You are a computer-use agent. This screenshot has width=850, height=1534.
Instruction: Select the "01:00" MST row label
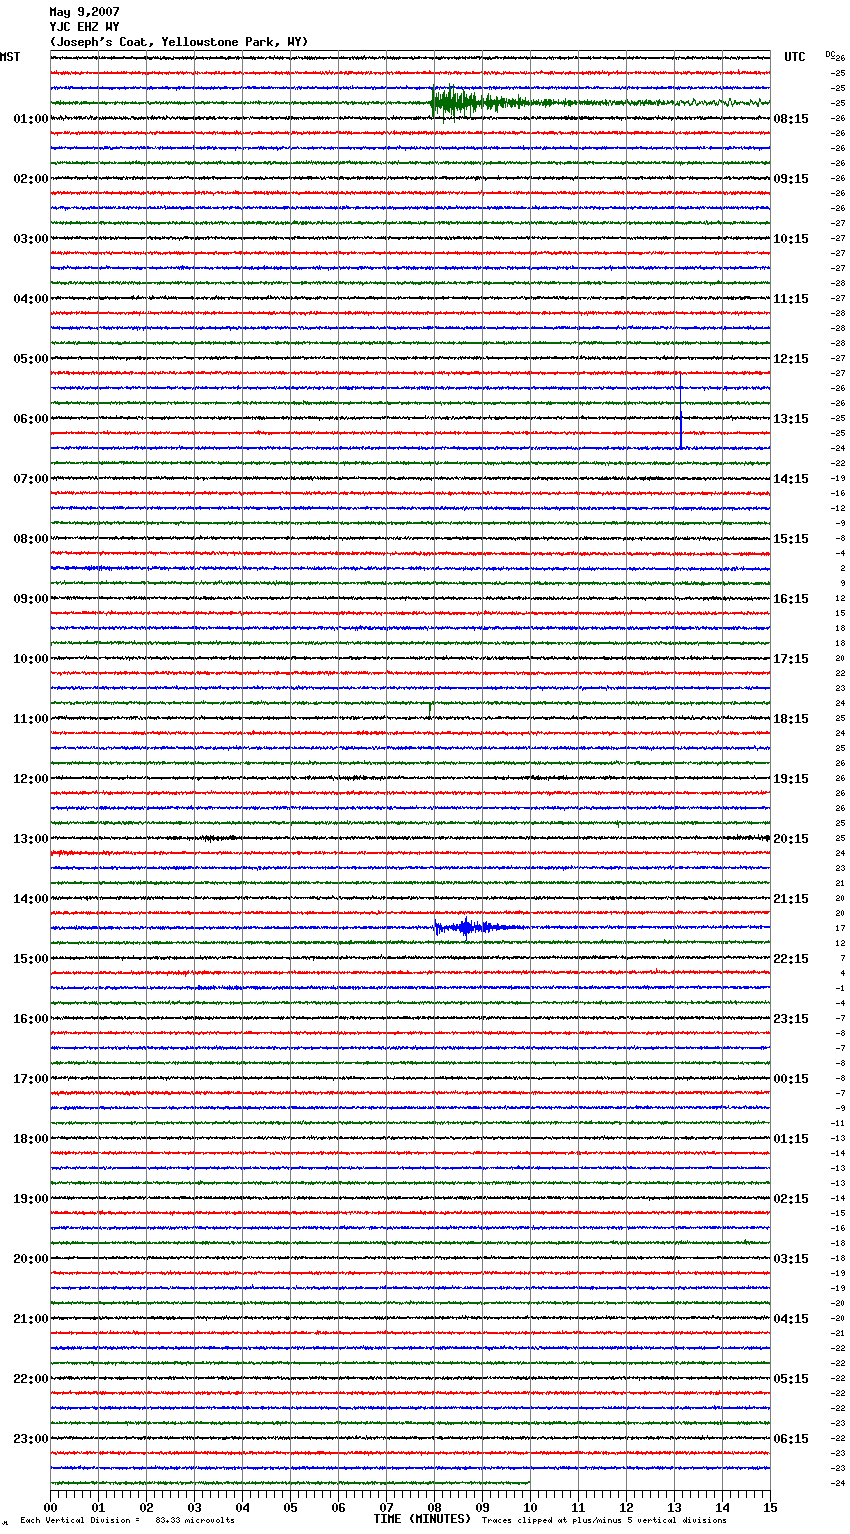31,119
